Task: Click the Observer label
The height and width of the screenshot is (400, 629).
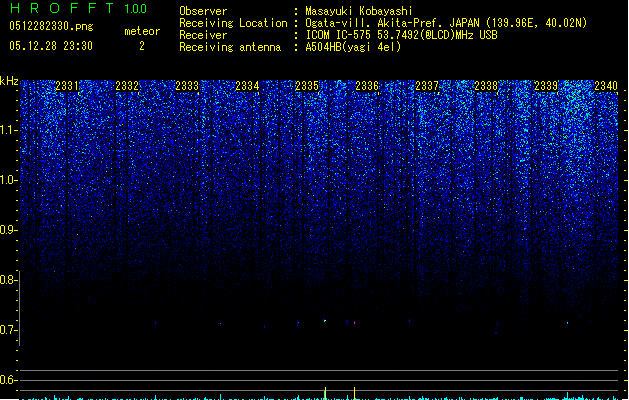Action: tap(203, 11)
